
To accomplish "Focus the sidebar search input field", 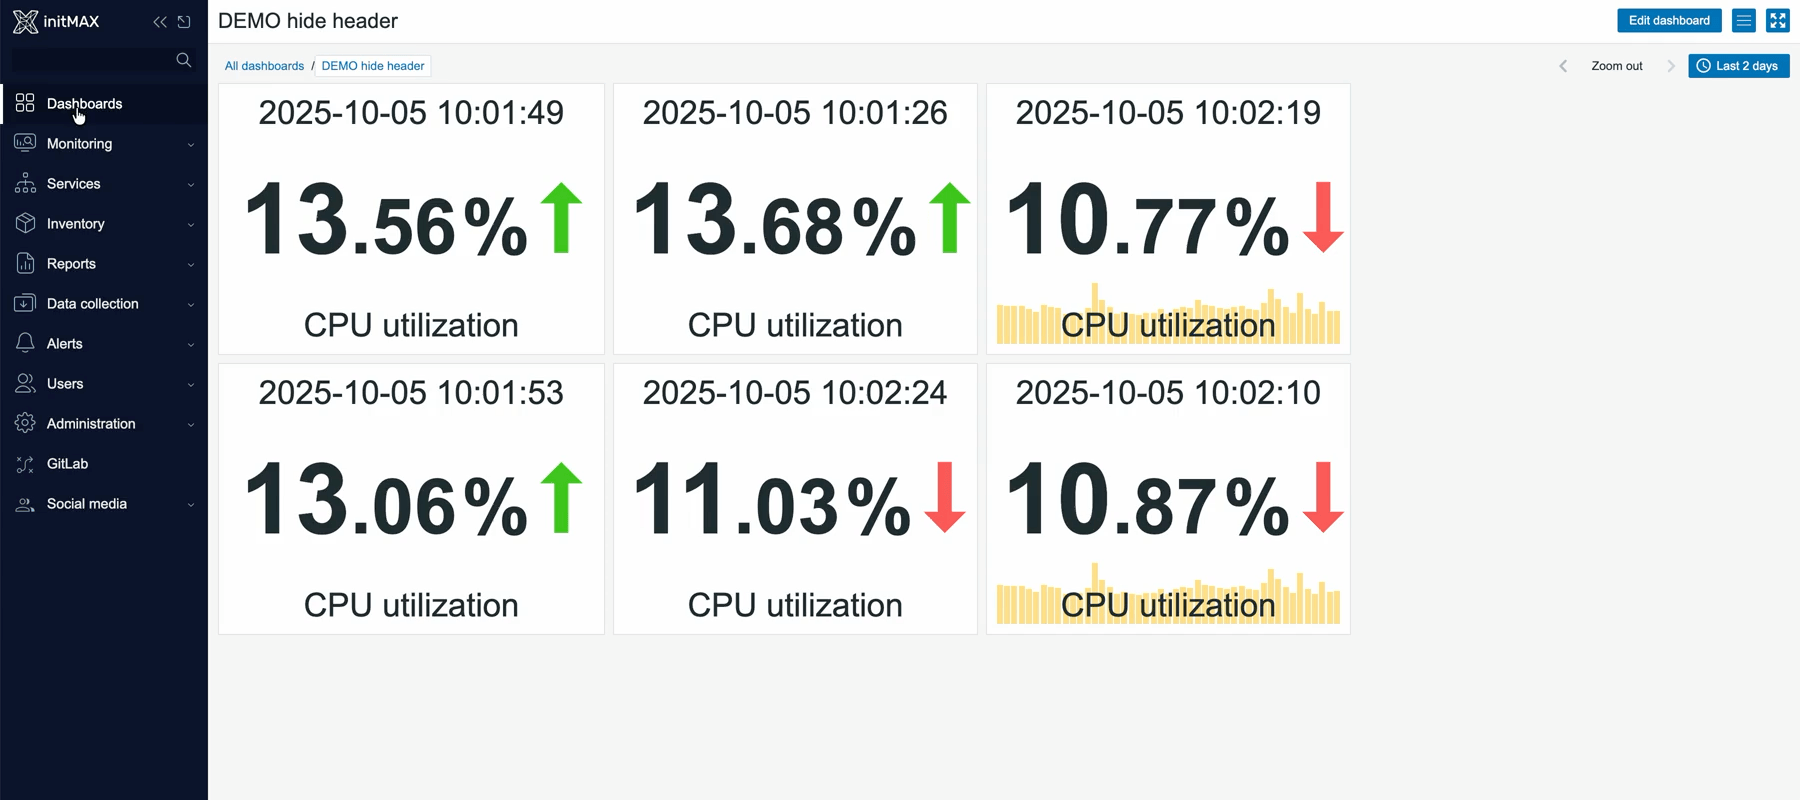I will tap(92, 60).
